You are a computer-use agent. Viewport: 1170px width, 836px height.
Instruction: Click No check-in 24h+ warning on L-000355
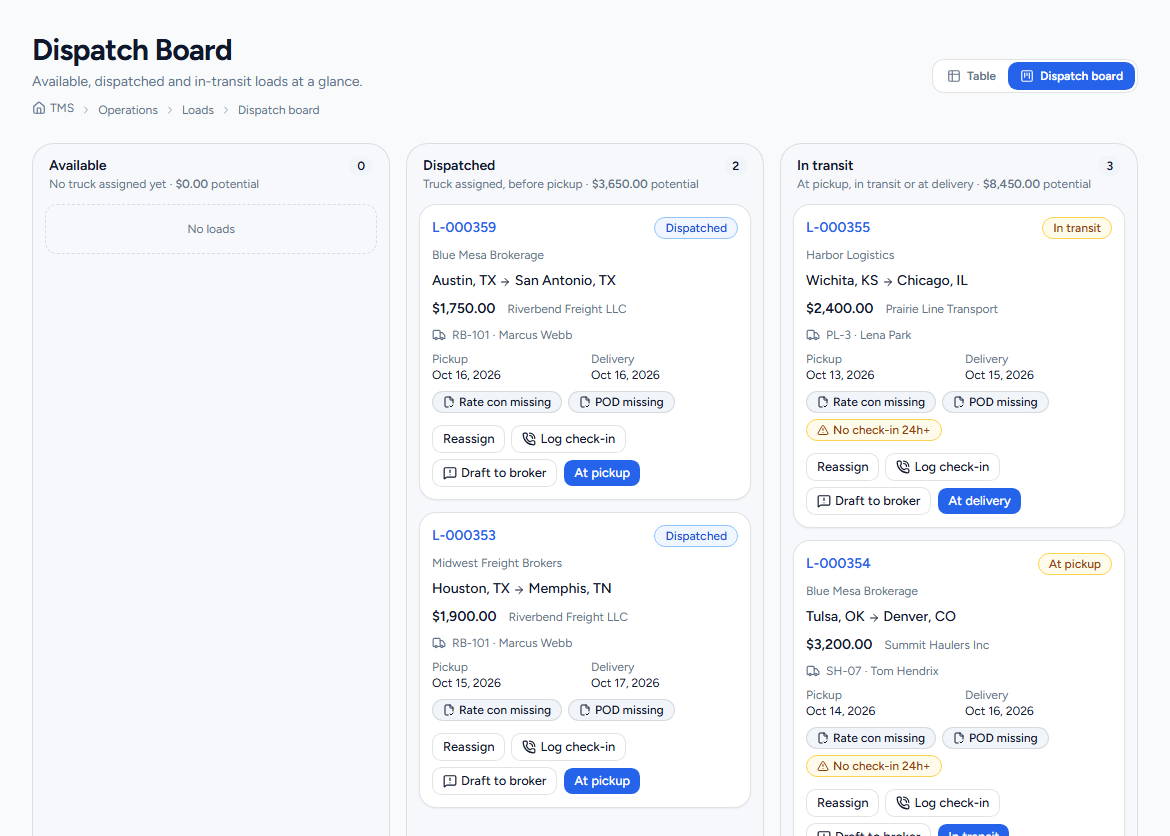tap(874, 430)
